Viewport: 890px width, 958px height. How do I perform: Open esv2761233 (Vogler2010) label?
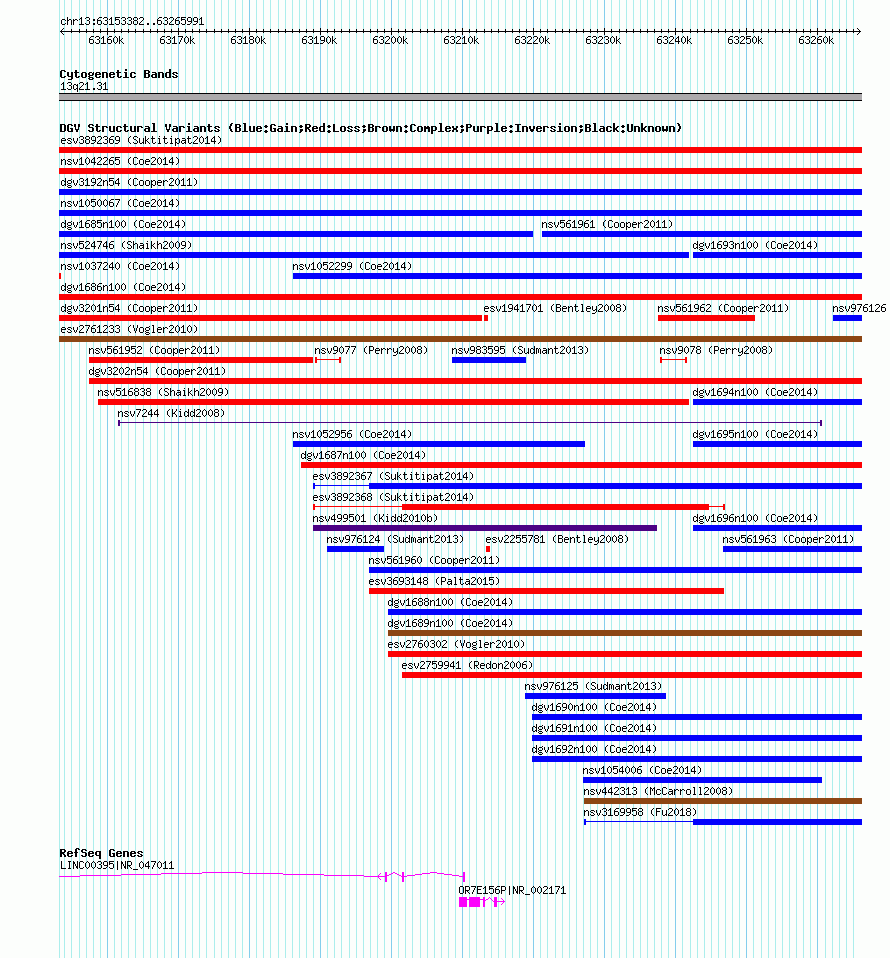tap(129, 329)
